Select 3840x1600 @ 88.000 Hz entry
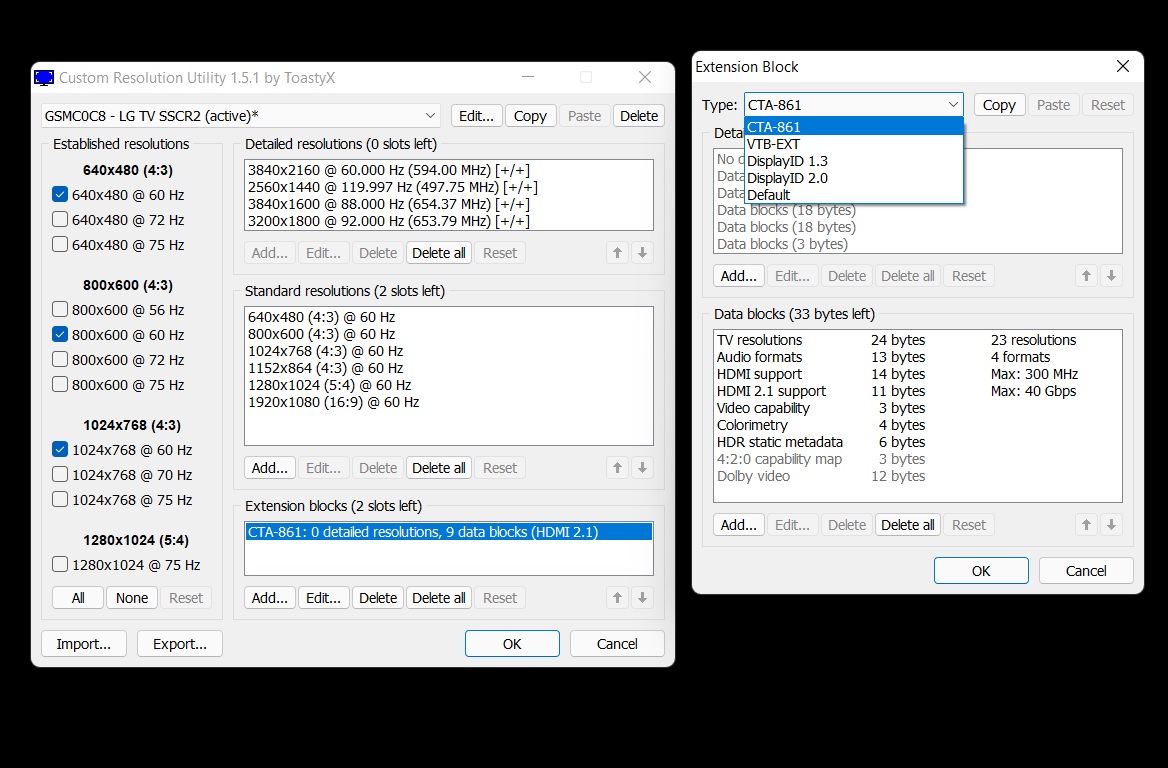1168x768 pixels. (x=448, y=204)
